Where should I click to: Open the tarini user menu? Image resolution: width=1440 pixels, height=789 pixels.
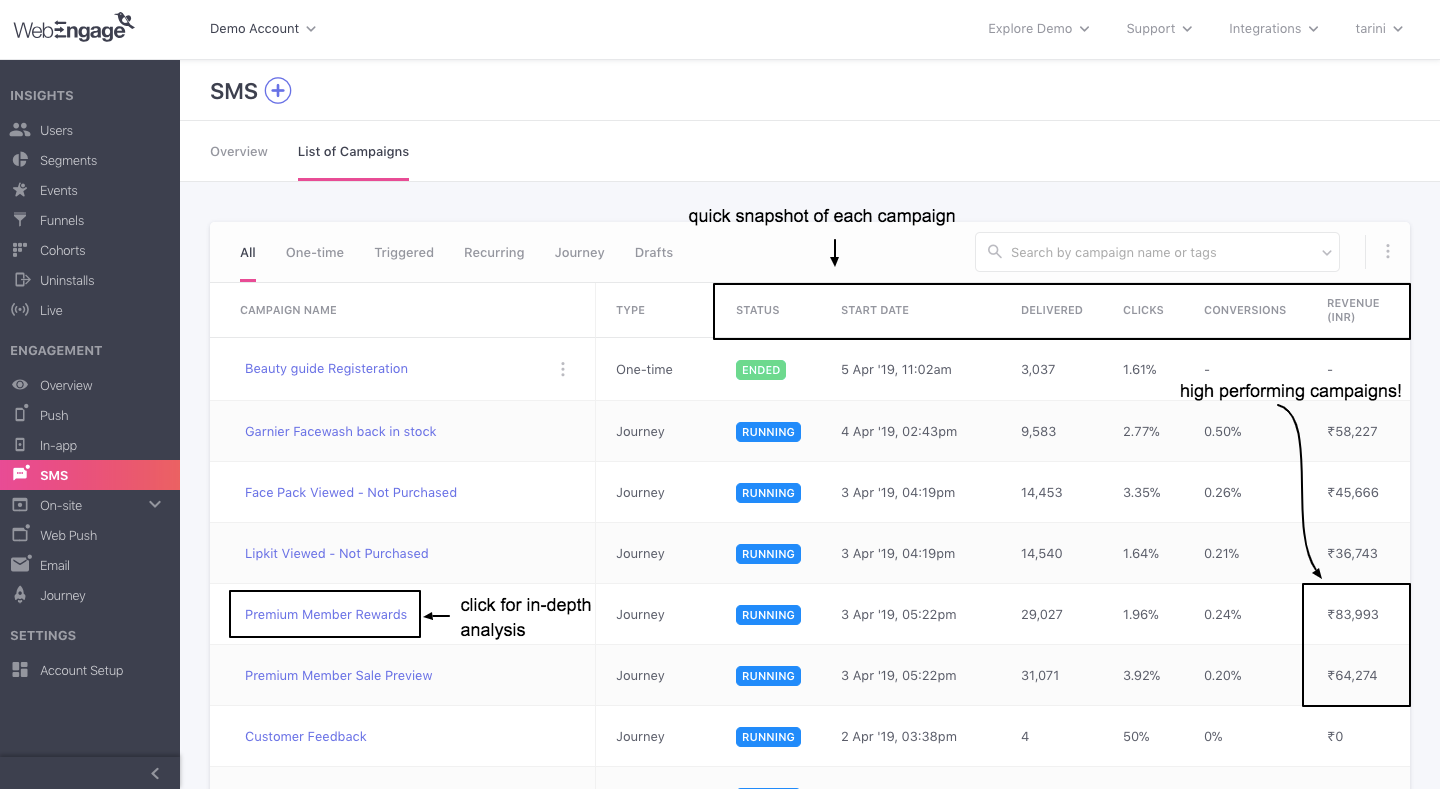pos(1379,28)
